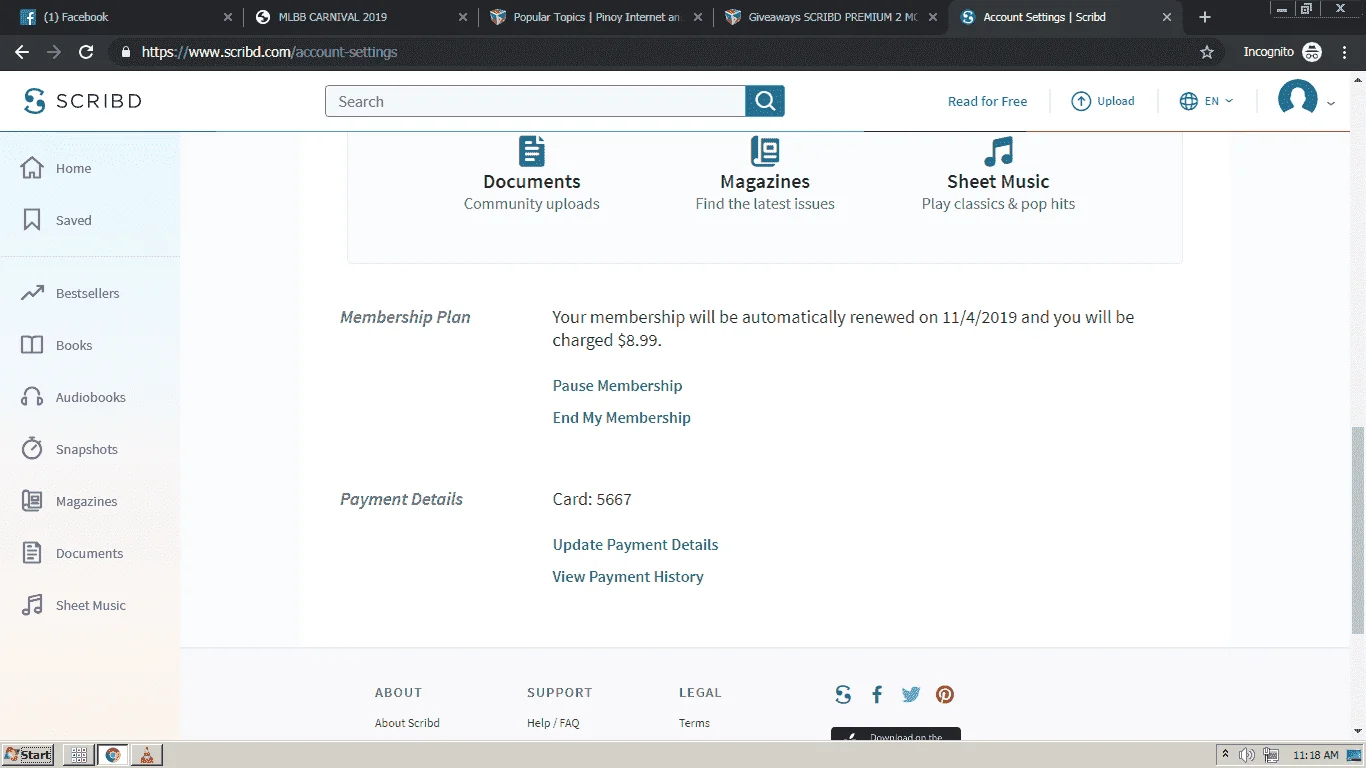Click the globe language icon
The image size is (1366, 768).
(1189, 101)
